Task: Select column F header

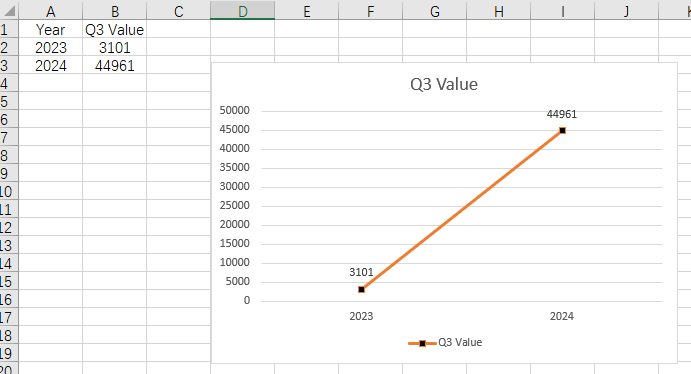Action: click(x=370, y=10)
